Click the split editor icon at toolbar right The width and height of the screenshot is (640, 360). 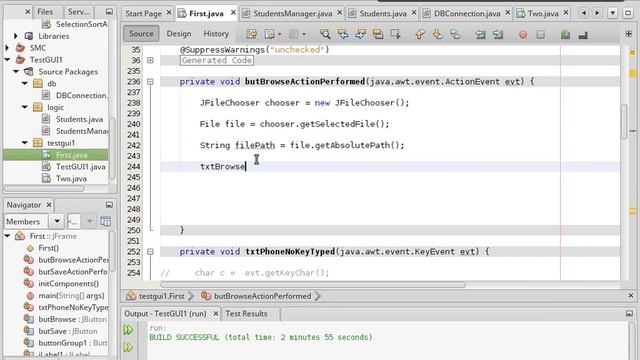pos(629,34)
